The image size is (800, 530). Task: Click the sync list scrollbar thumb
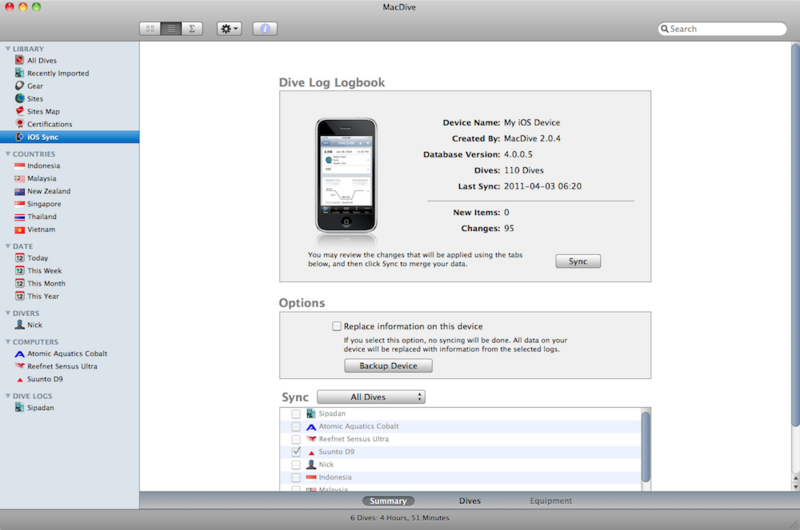pos(645,446)
